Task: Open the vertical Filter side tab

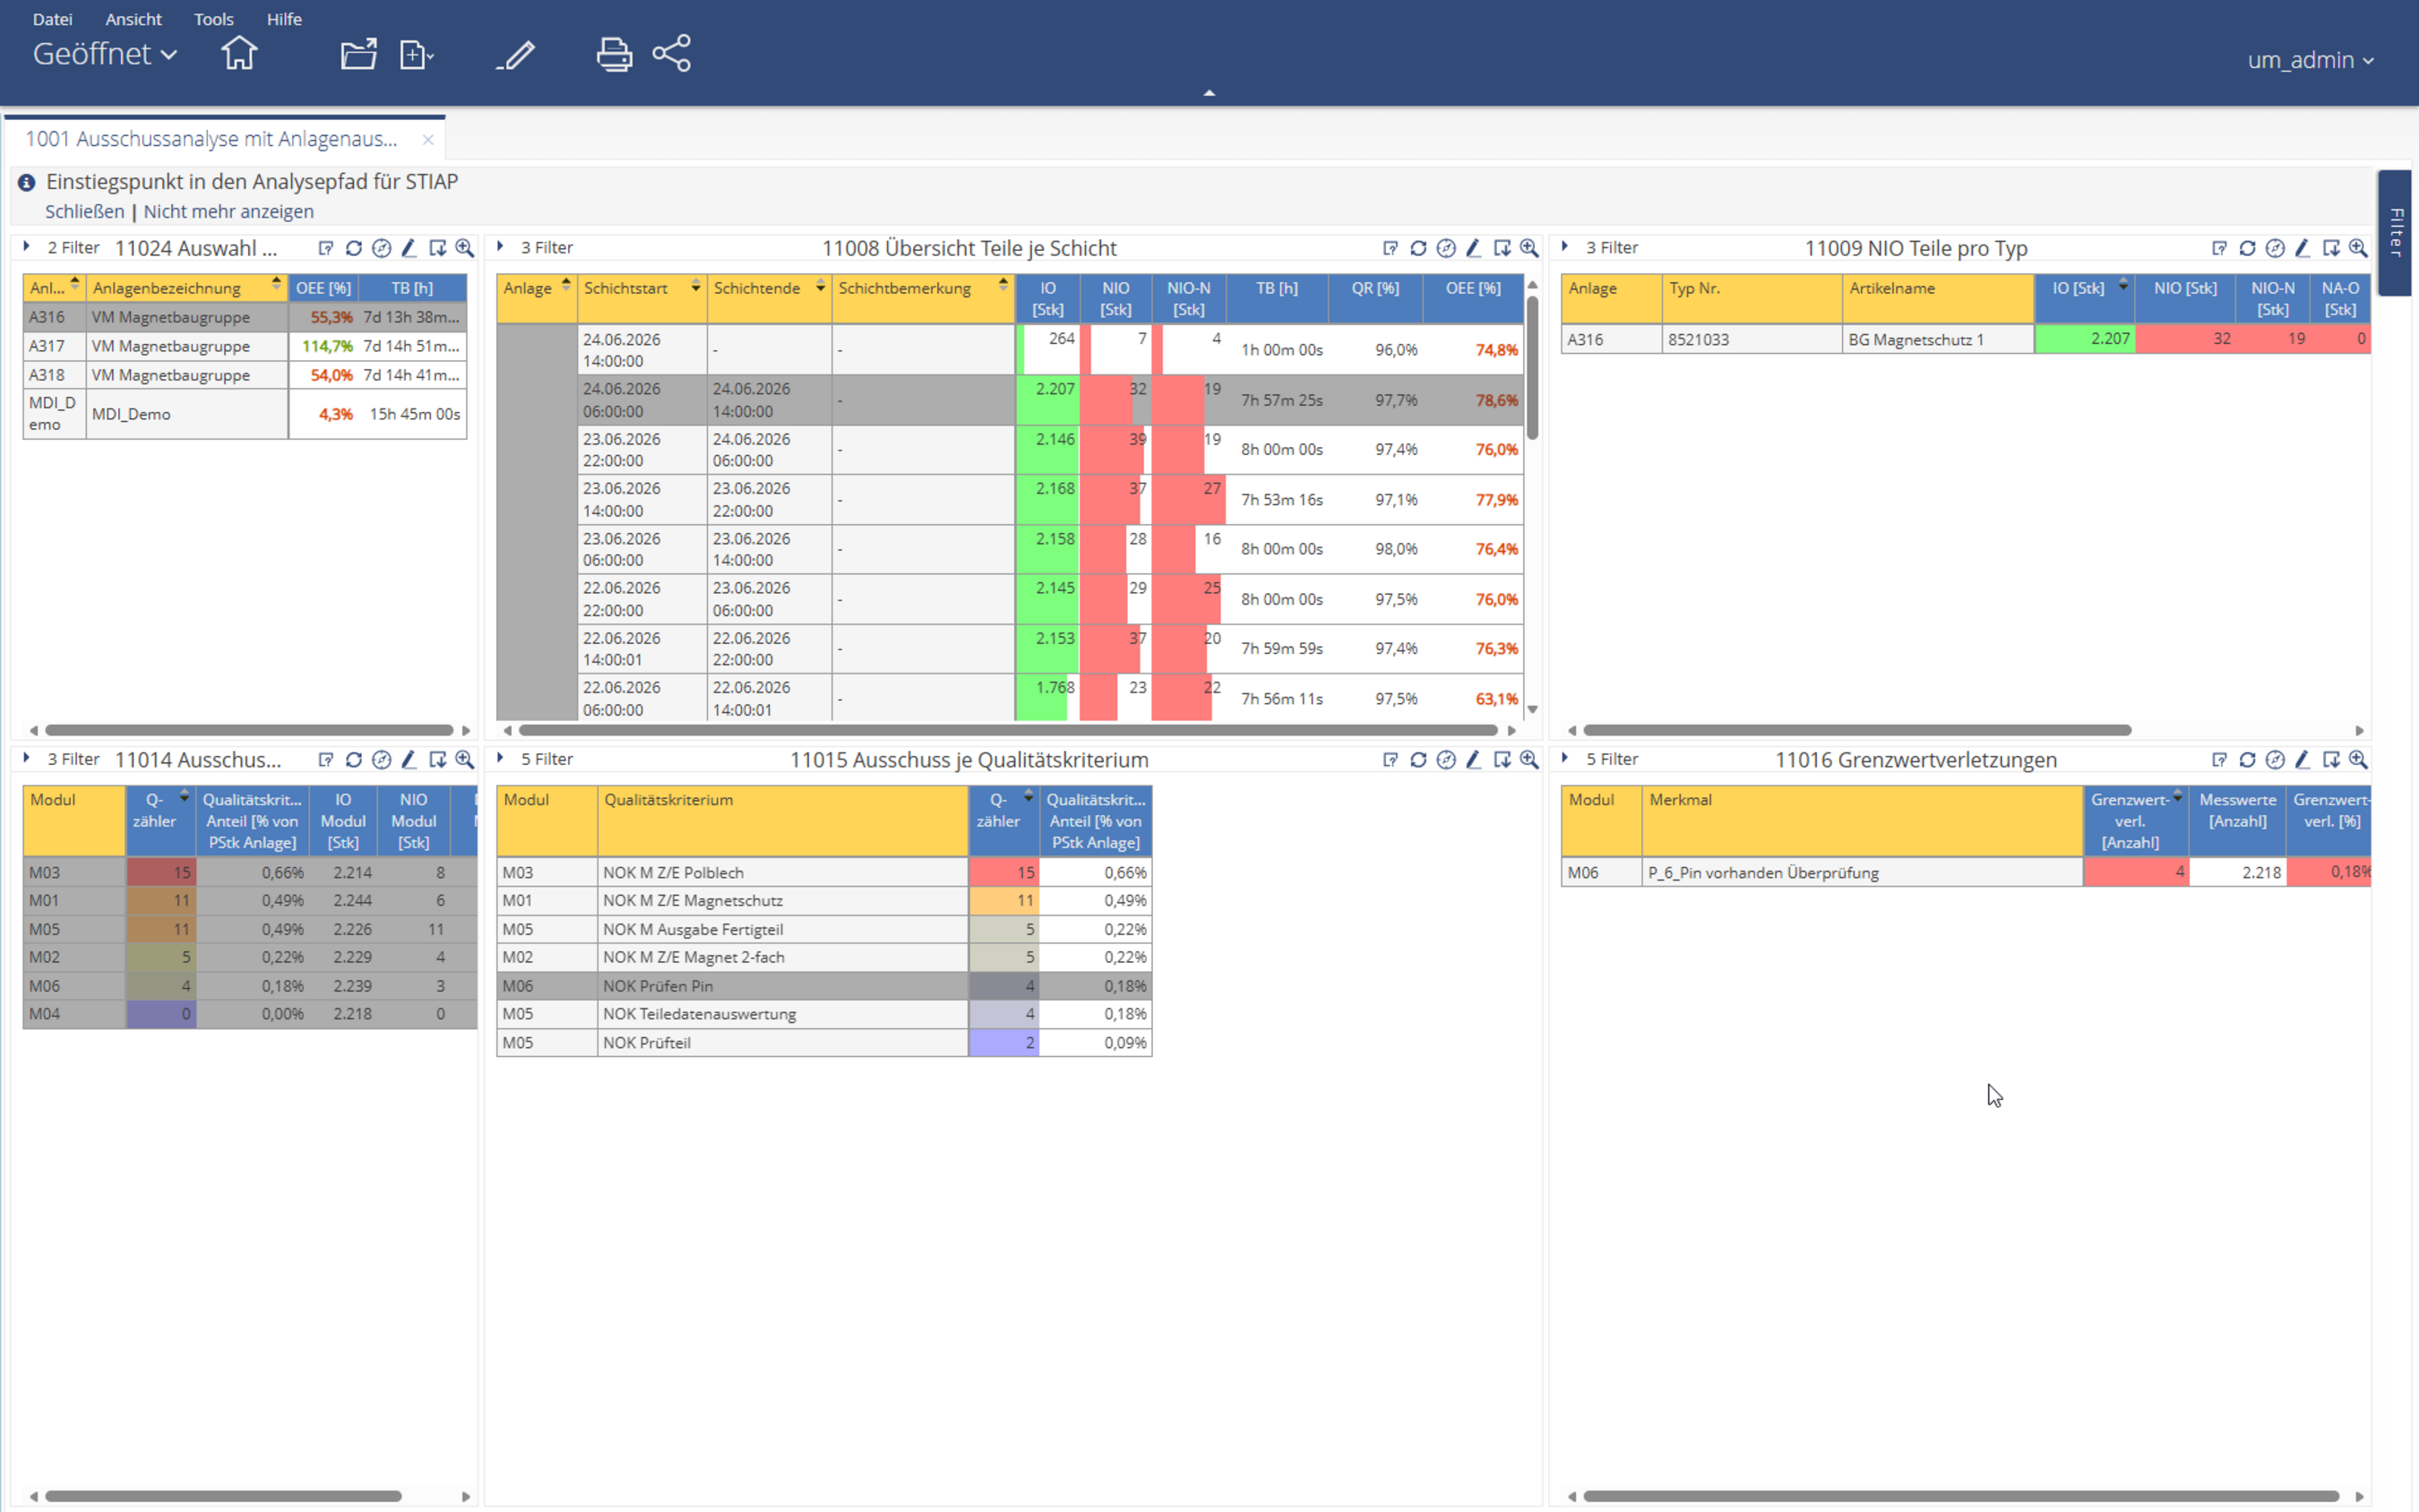Action: (x=2396, y=232)
